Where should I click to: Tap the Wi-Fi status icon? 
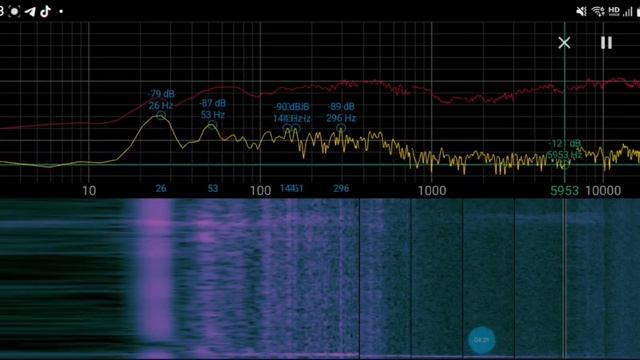[x=598, y=11]
